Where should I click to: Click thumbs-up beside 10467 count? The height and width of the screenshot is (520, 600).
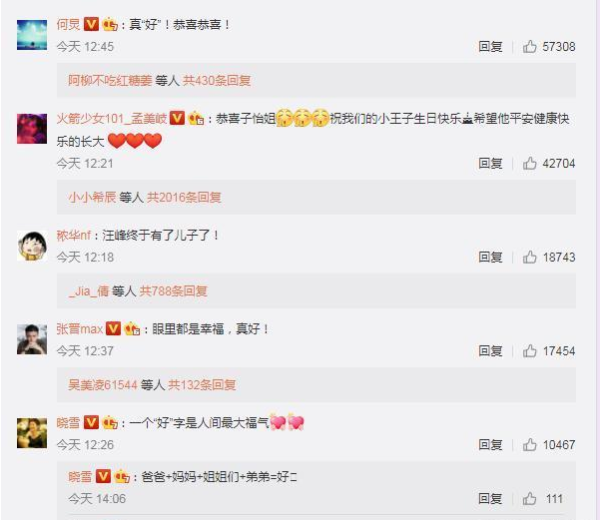[x=530, y=445]
